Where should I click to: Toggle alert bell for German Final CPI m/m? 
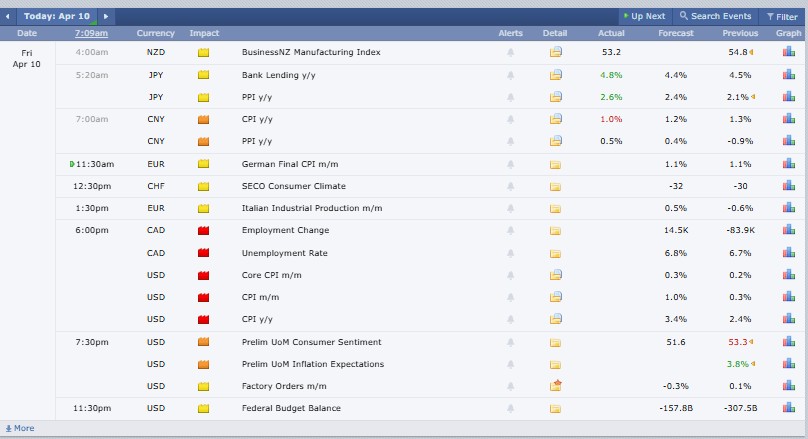click(x=510, y=164)
